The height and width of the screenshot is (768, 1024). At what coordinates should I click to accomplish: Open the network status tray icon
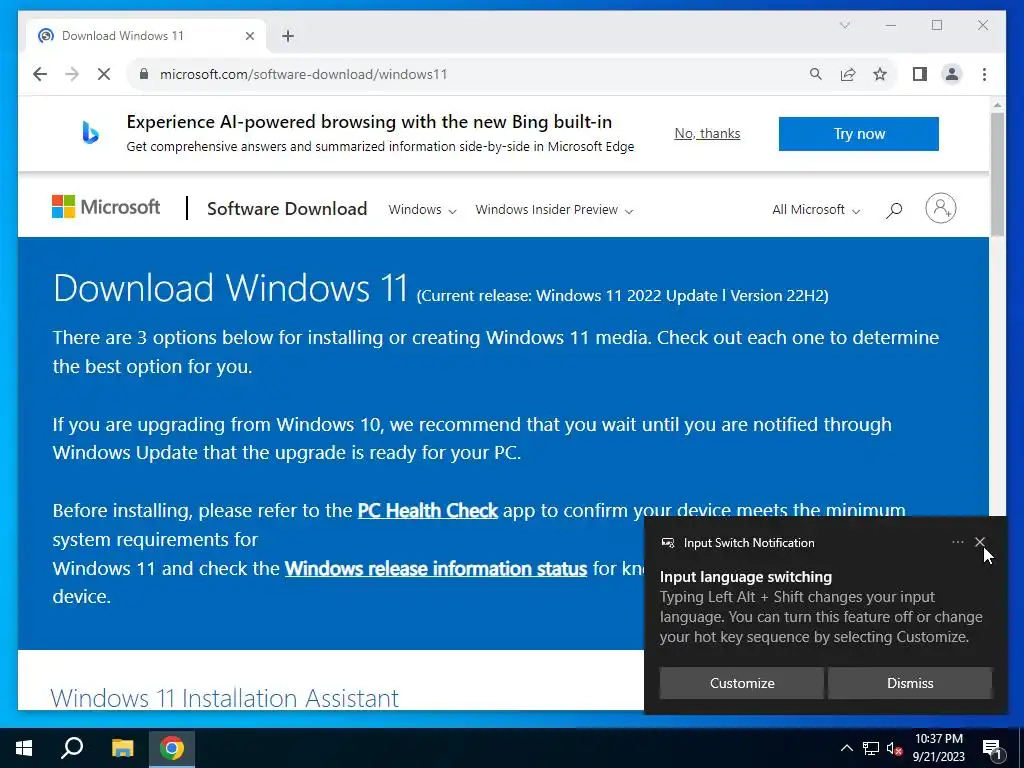[871, 748]
